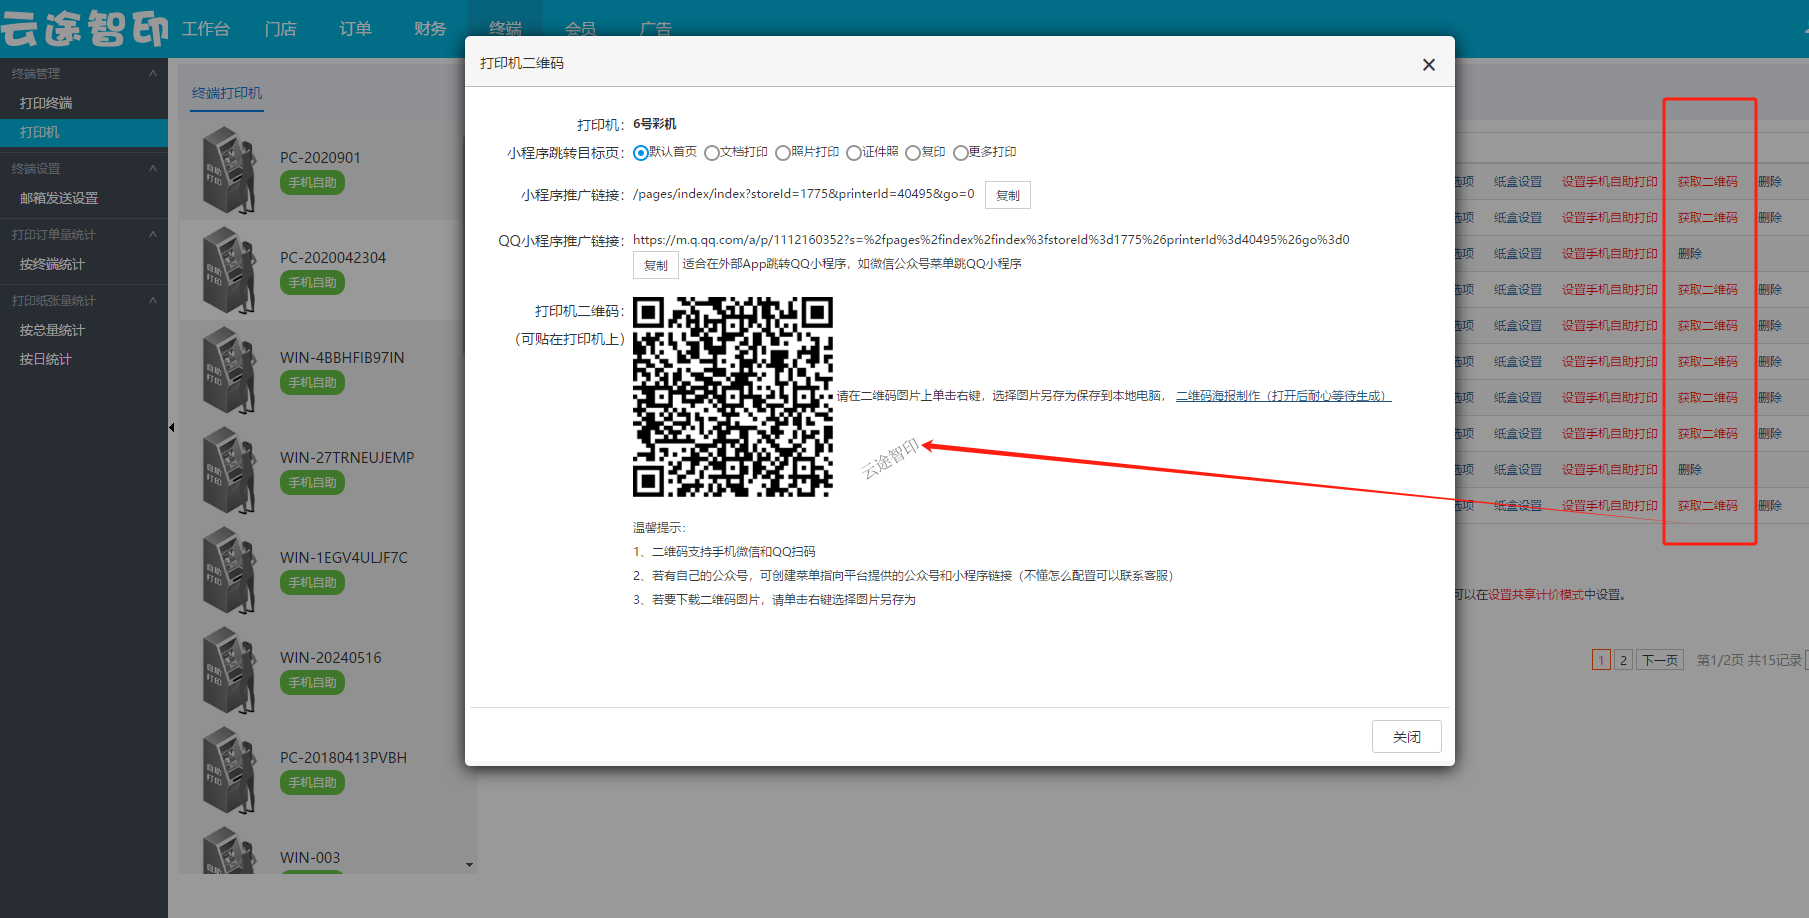Screen dimensions: 1809x918
Task: Click the 6号彩机 printer name
Action: pyautogui.click(x=654, y=124)
